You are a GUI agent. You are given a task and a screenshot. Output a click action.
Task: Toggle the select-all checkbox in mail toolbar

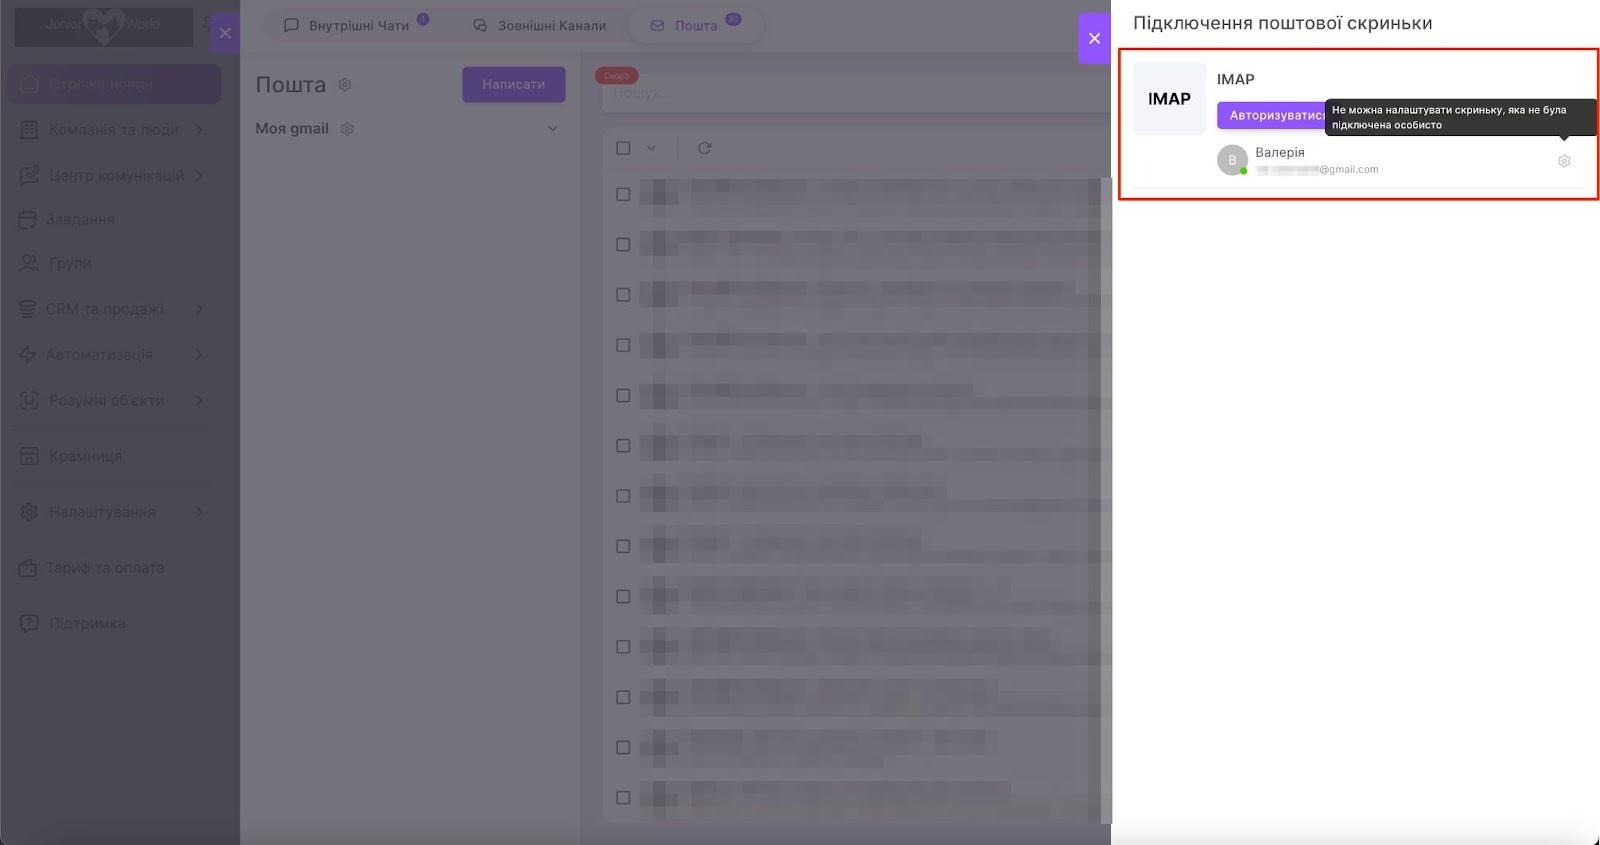[623, 148]
